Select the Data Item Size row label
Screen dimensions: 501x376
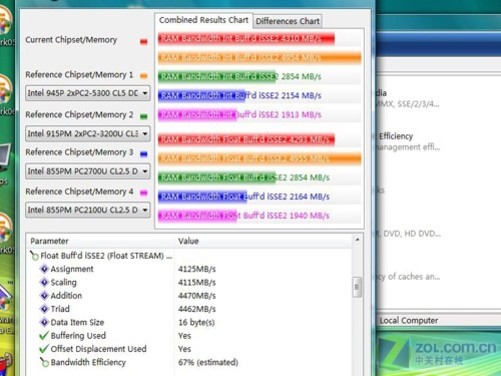coord(77,322)
